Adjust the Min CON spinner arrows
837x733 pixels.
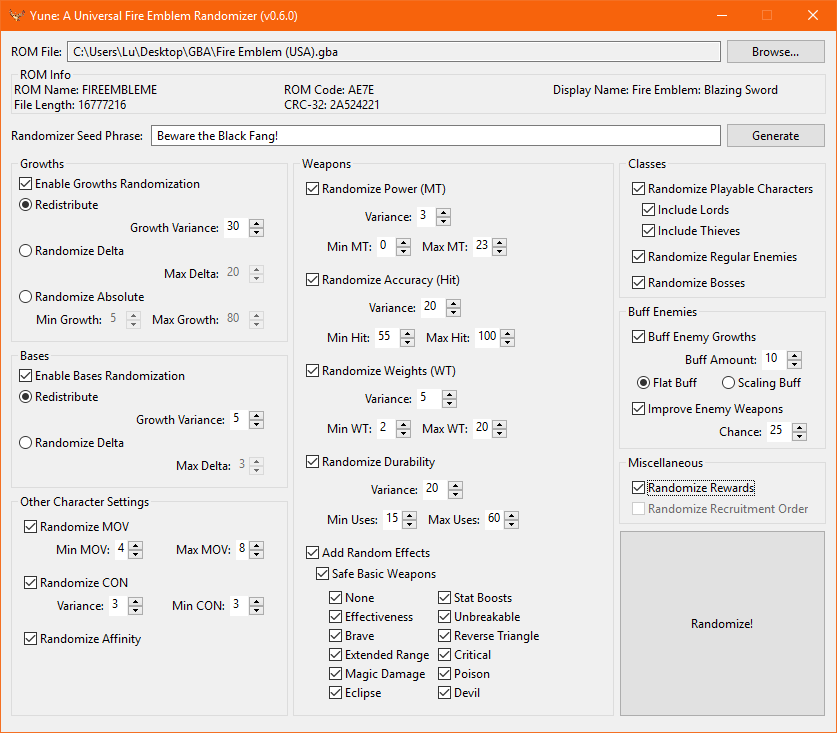point(257,605)
